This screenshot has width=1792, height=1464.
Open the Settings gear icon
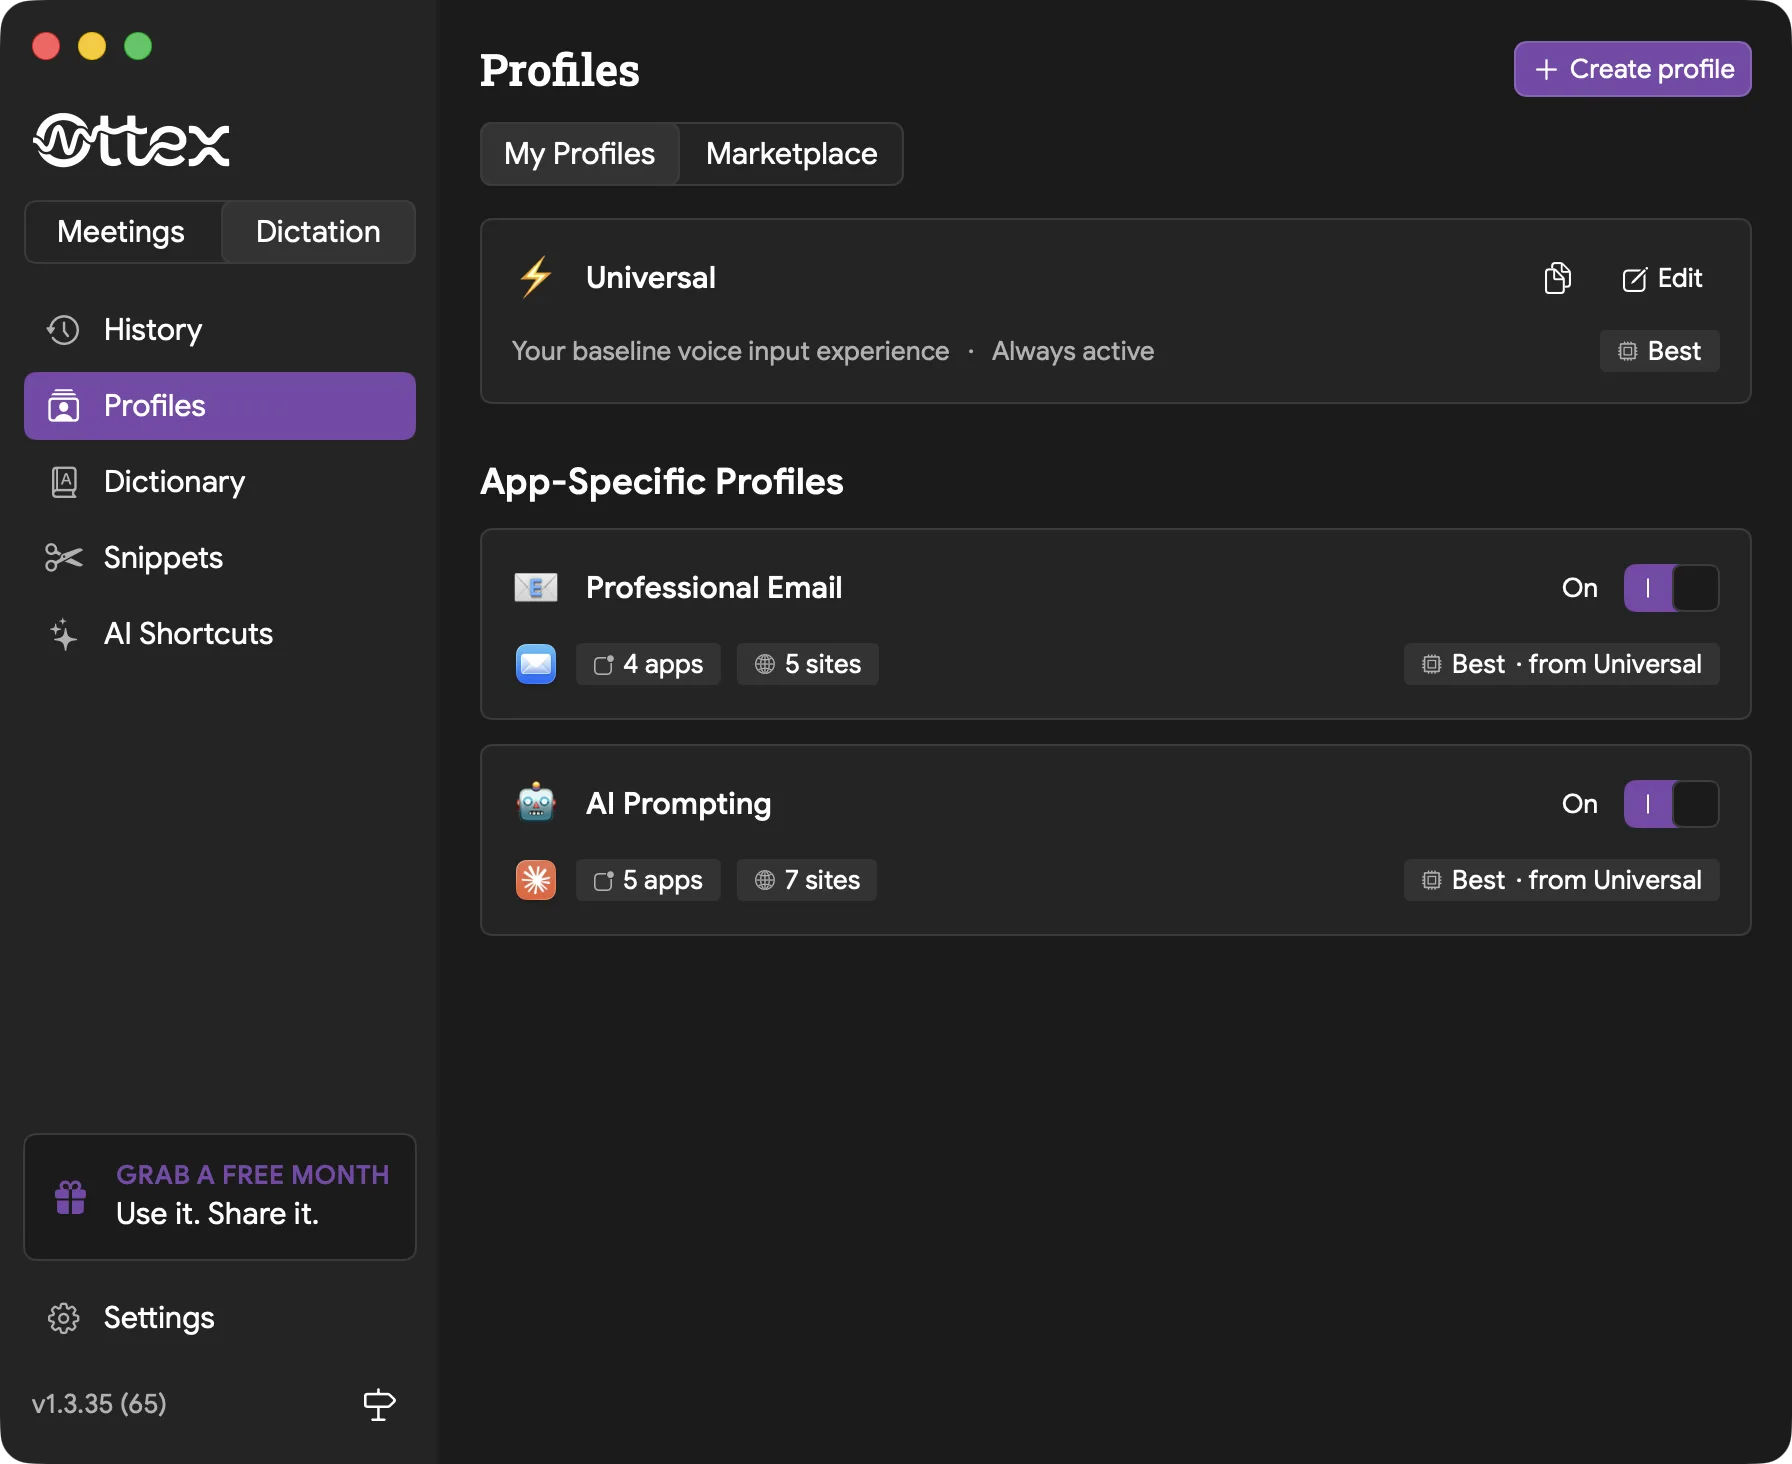pos(64,1318)
